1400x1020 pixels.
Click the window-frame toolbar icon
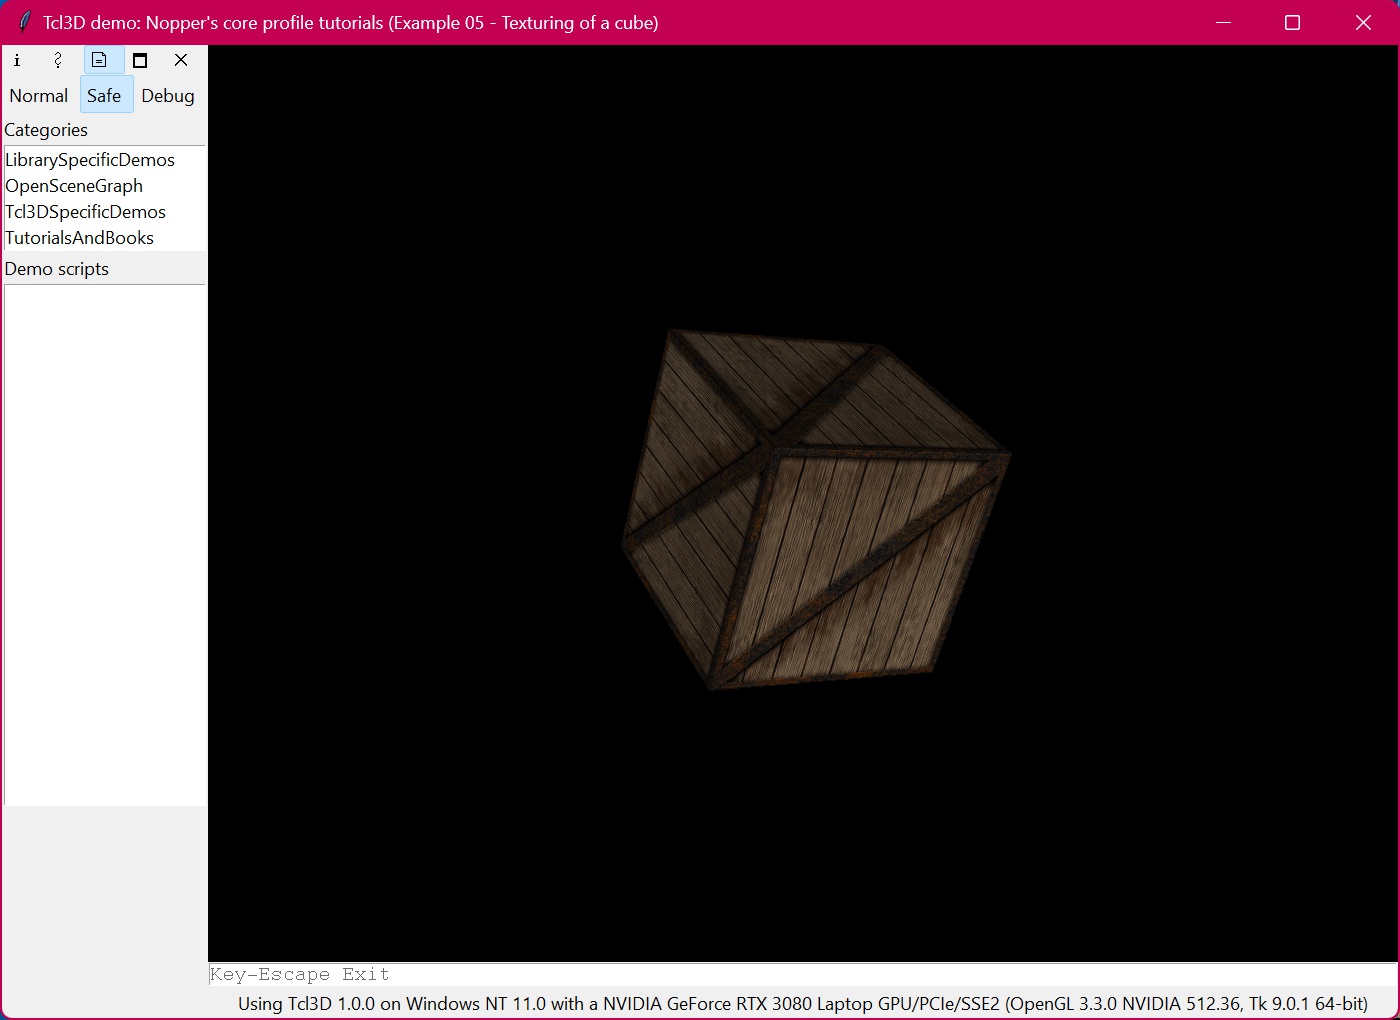click(140, 60)
